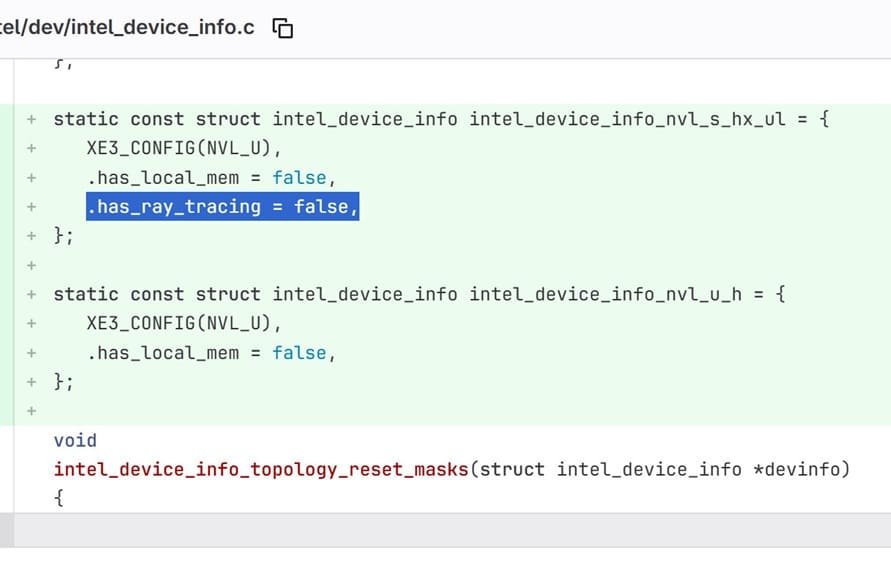Image resolution: width=891 pixels, height=561 pixels.
Task: Click the copy file path icon
Action: point(283,28)
